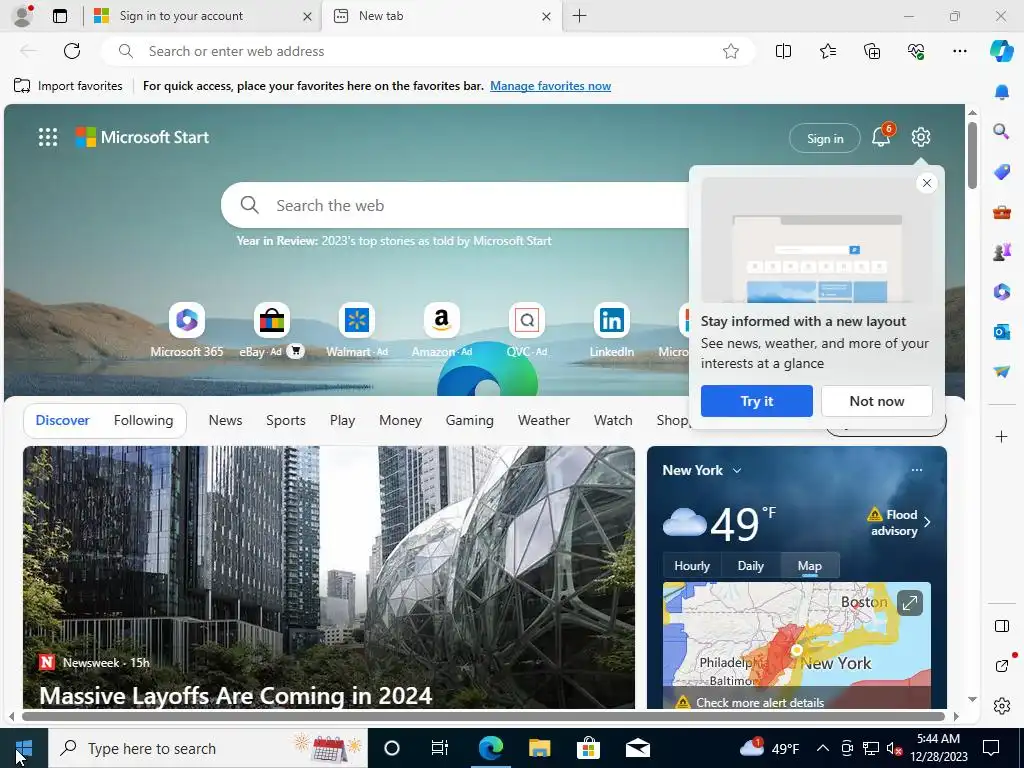
Task: Select the Following feed tab
Action: point(143,421)
